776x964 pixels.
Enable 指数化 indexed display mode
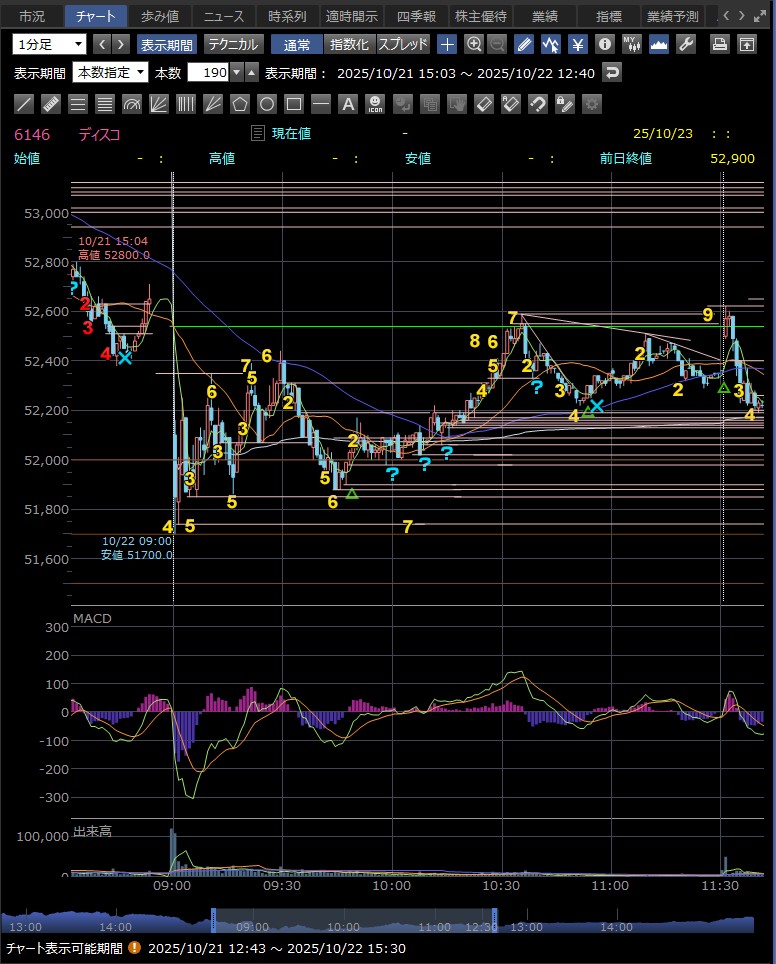pyautogui.click(x=349, y=44)
